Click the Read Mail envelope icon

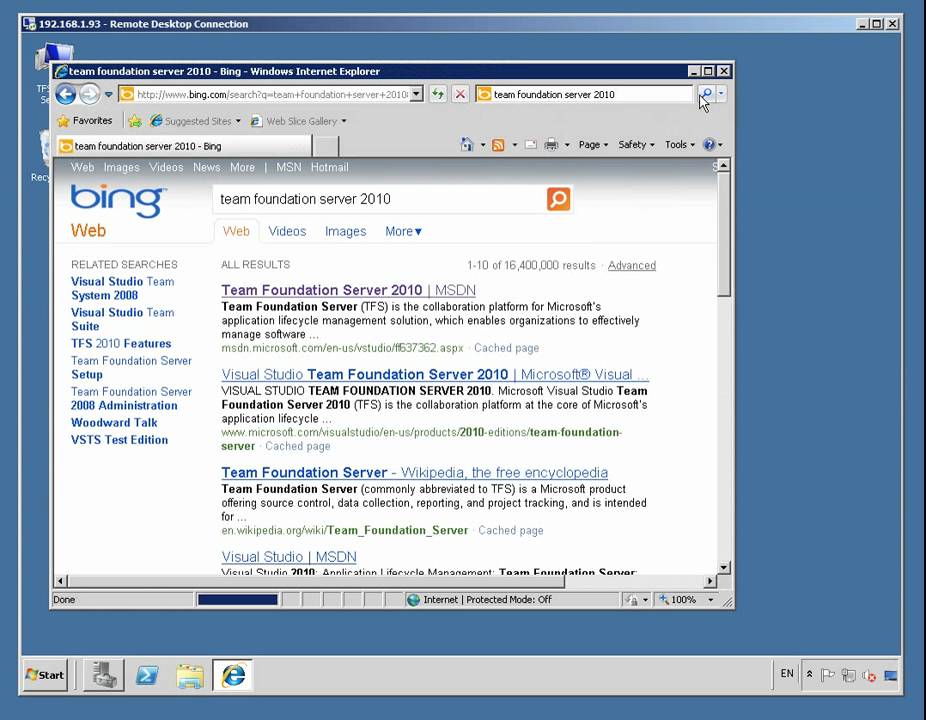[x=530, y=145]
